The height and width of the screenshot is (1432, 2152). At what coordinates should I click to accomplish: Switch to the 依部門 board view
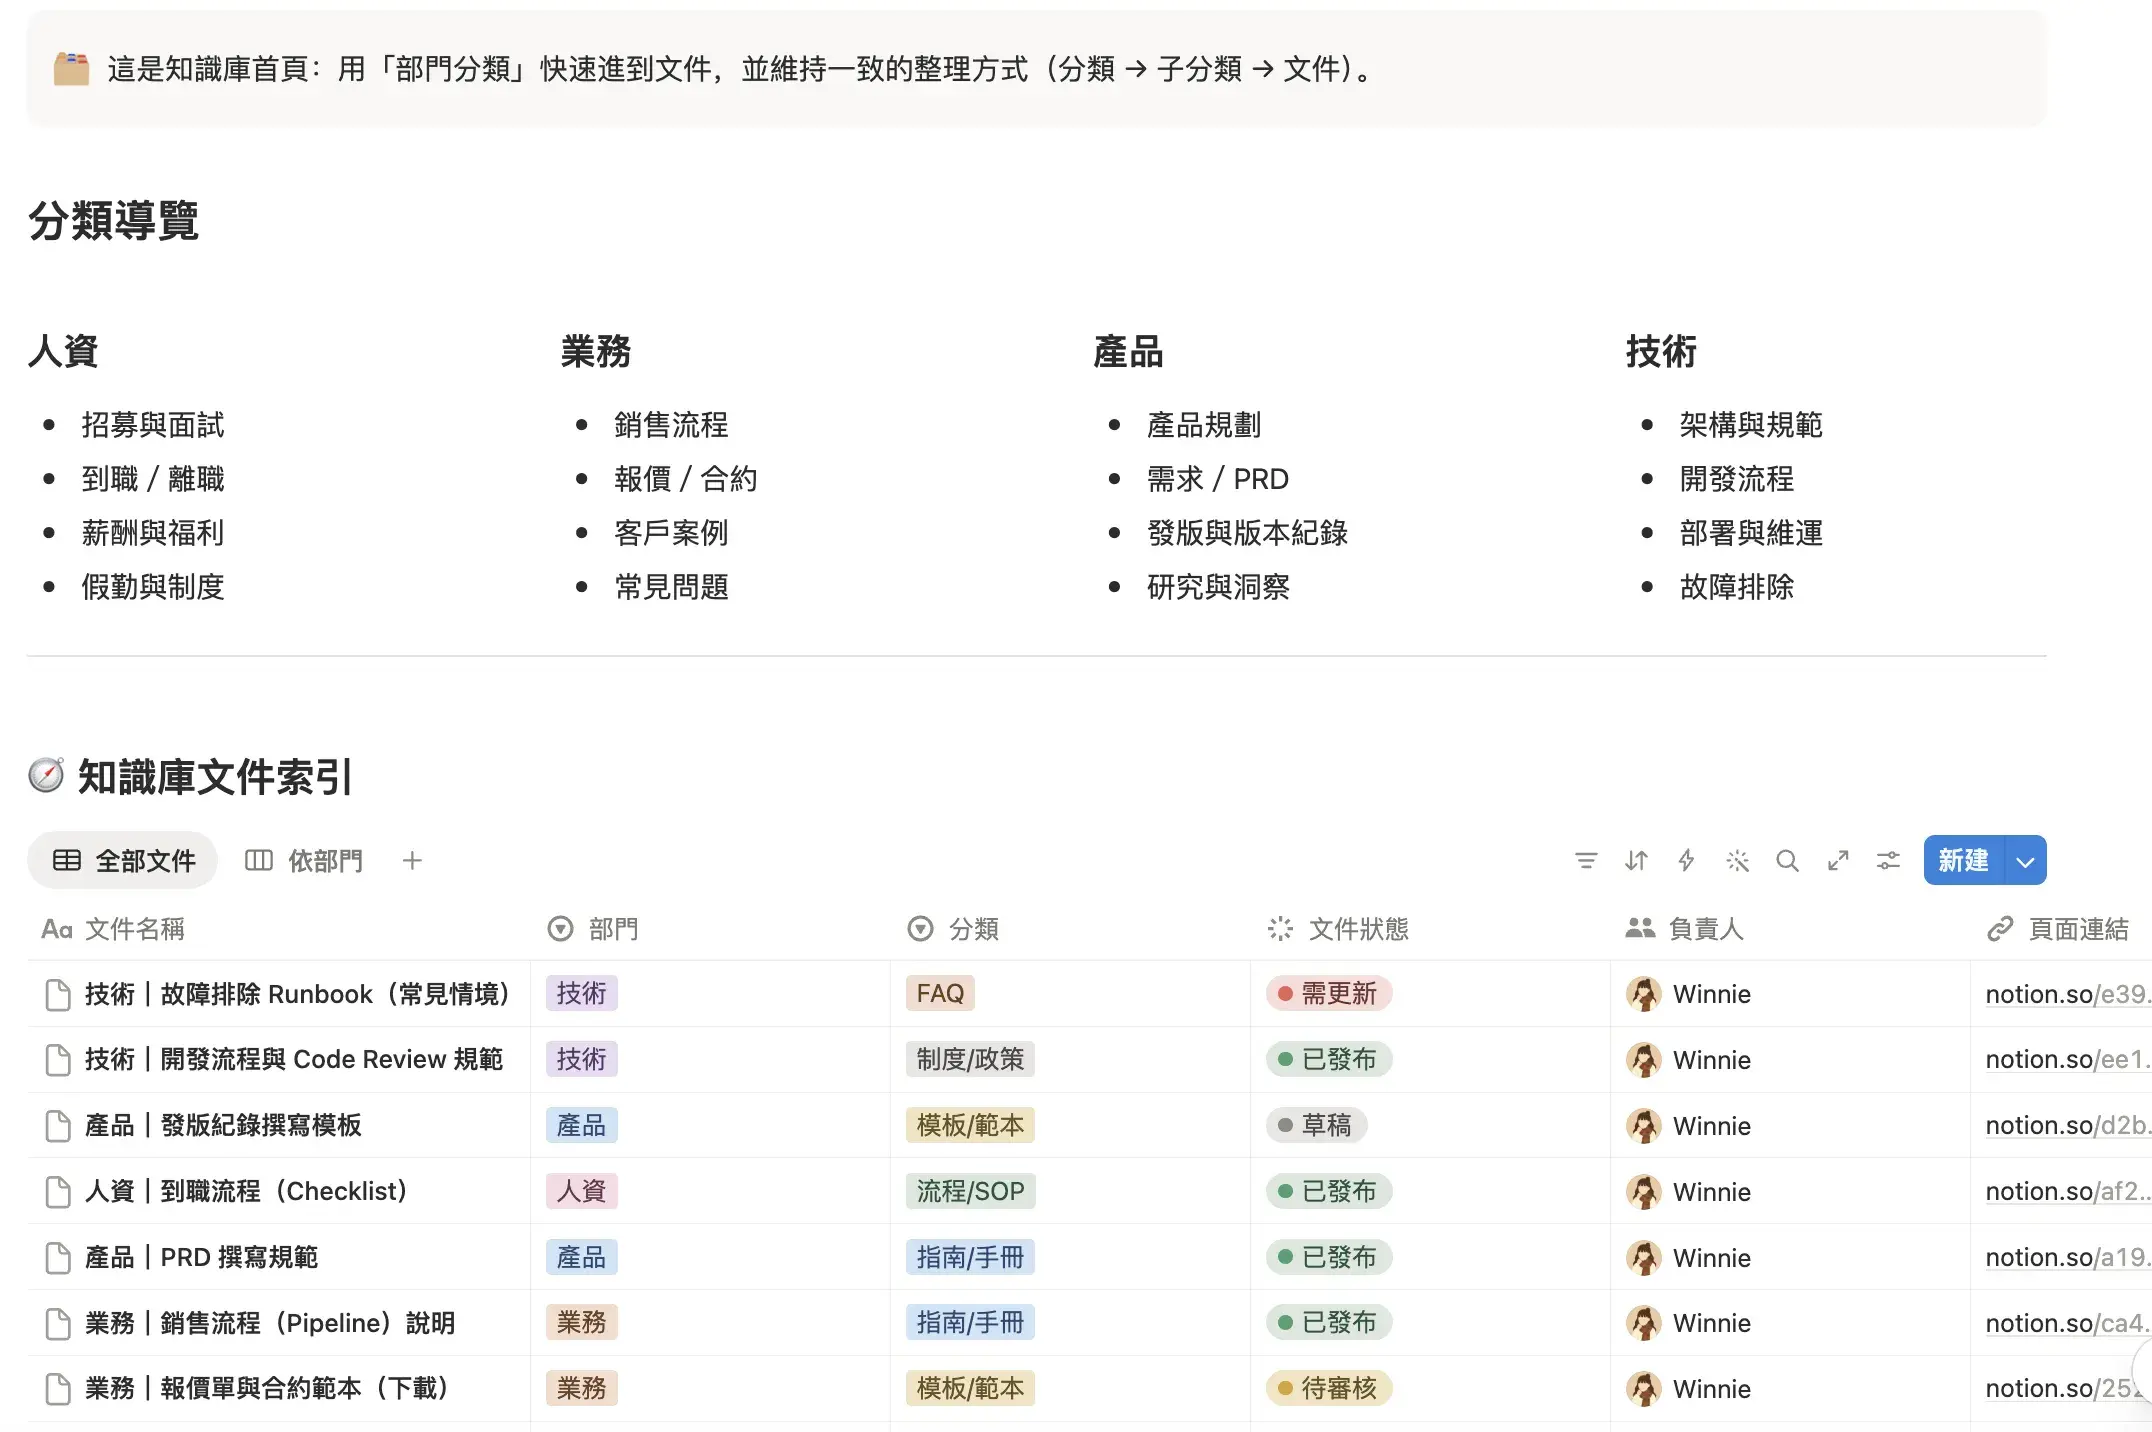pos(304,860)
